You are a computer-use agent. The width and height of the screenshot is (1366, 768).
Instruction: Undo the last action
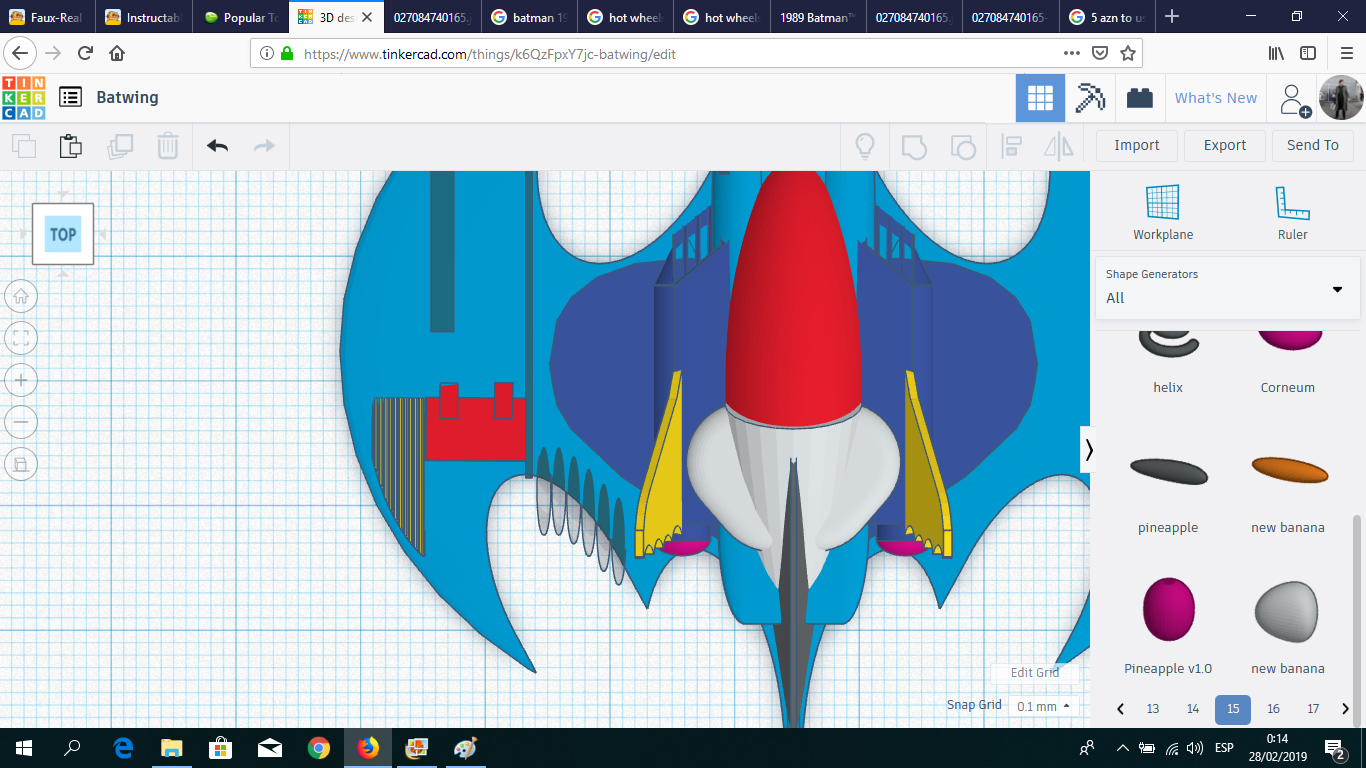[x=217, y=146]
